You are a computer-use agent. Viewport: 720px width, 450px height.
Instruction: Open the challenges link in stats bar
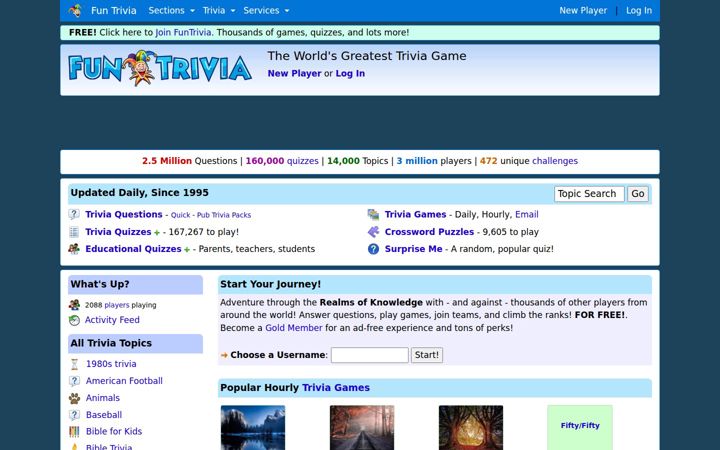coord(555,161)
